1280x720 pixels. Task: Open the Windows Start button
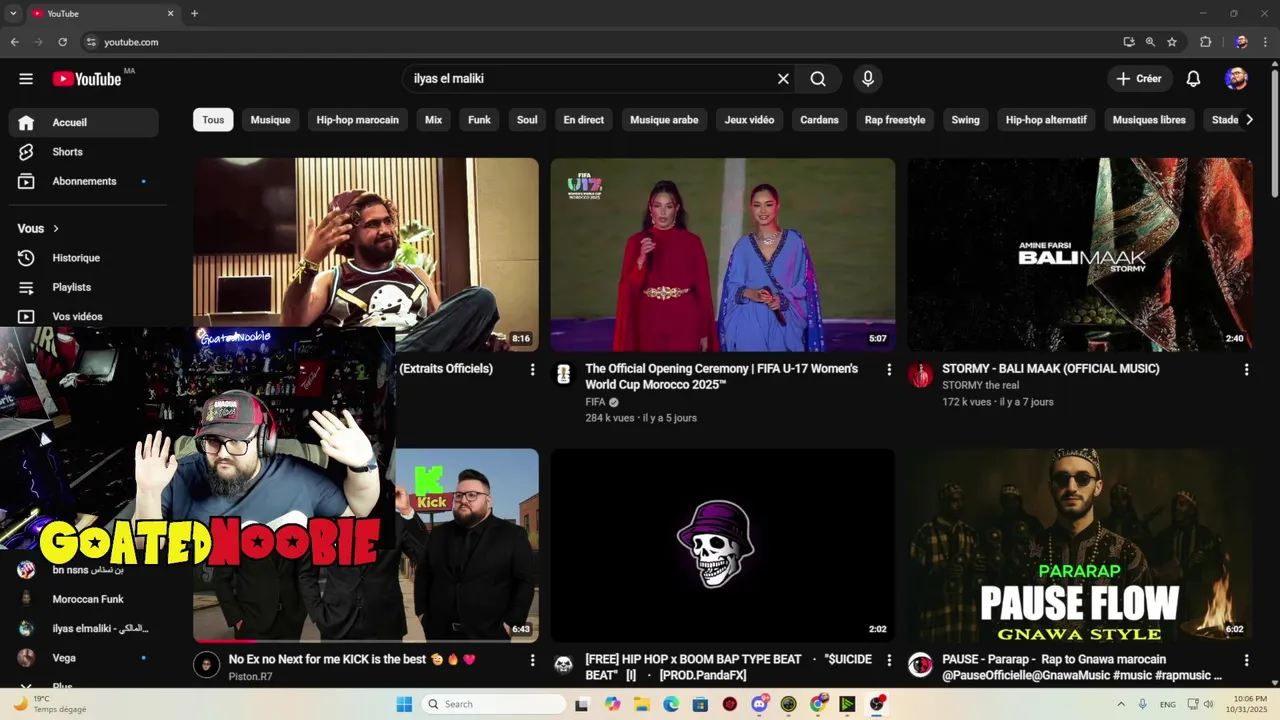tap(404, 704)
